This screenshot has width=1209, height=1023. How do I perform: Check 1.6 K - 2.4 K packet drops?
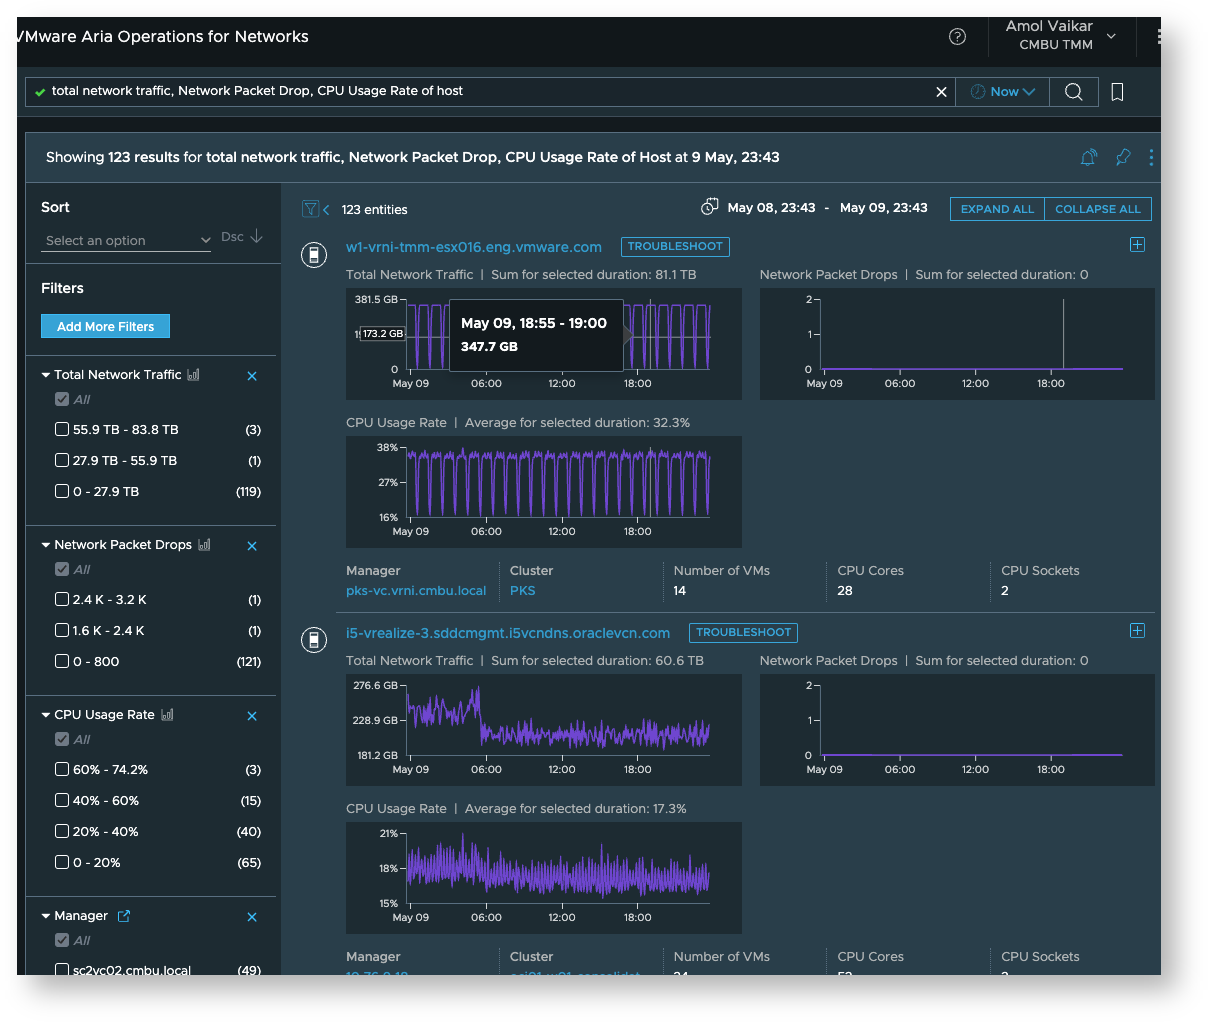pos(62,631)
